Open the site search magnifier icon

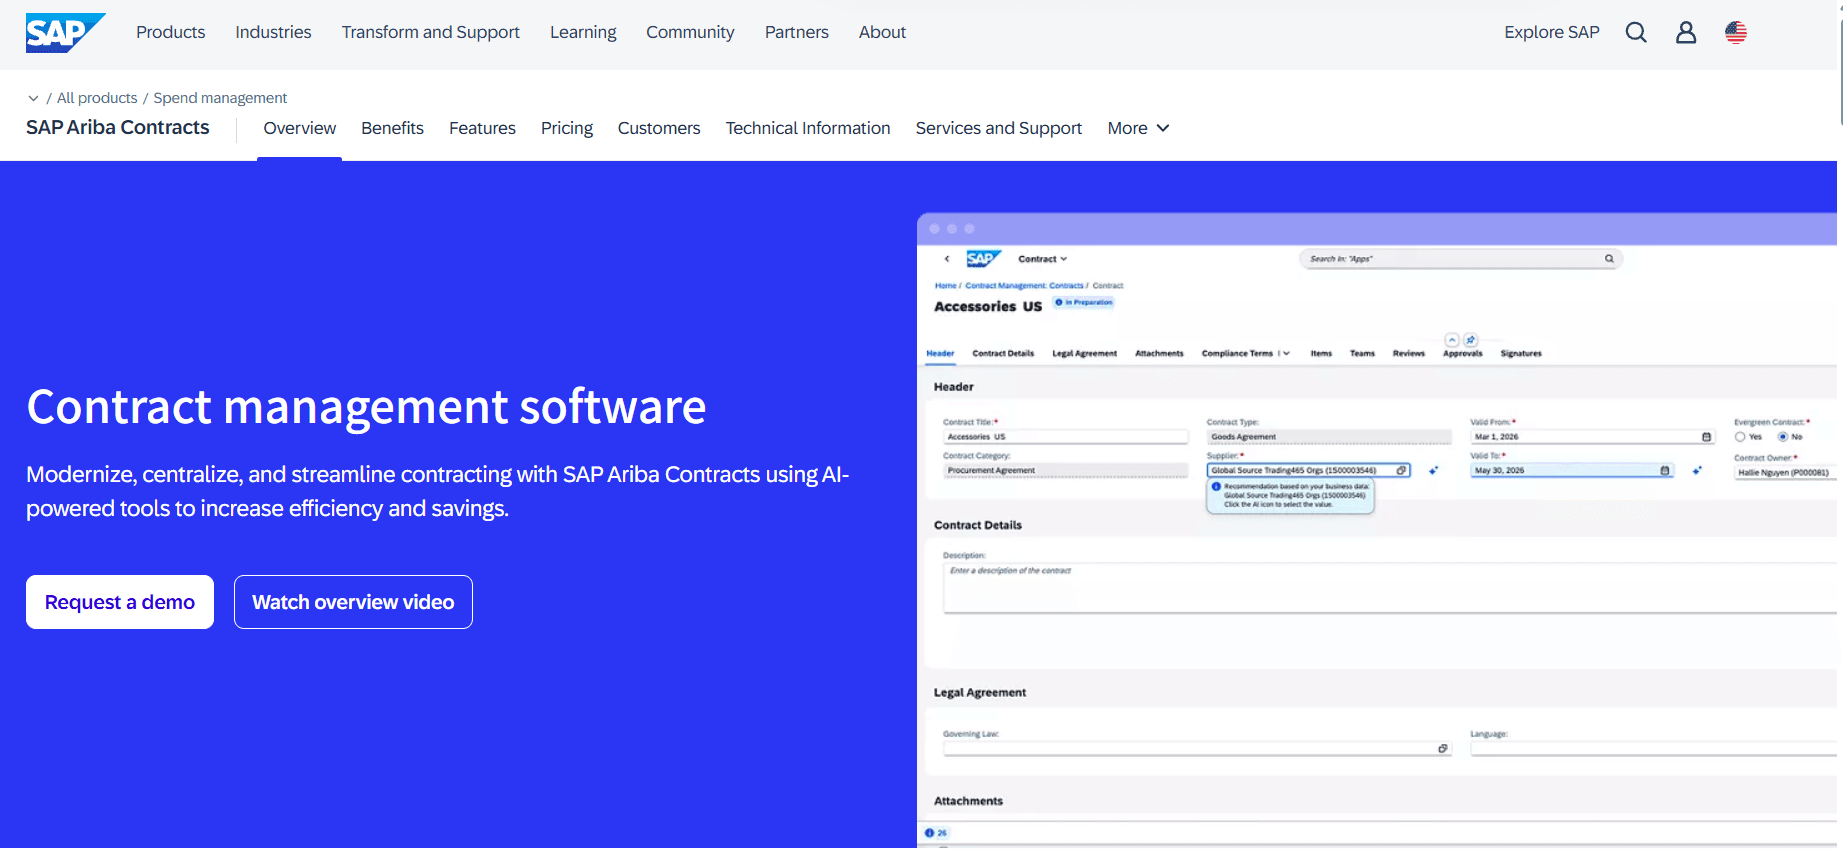[1636, 32]
